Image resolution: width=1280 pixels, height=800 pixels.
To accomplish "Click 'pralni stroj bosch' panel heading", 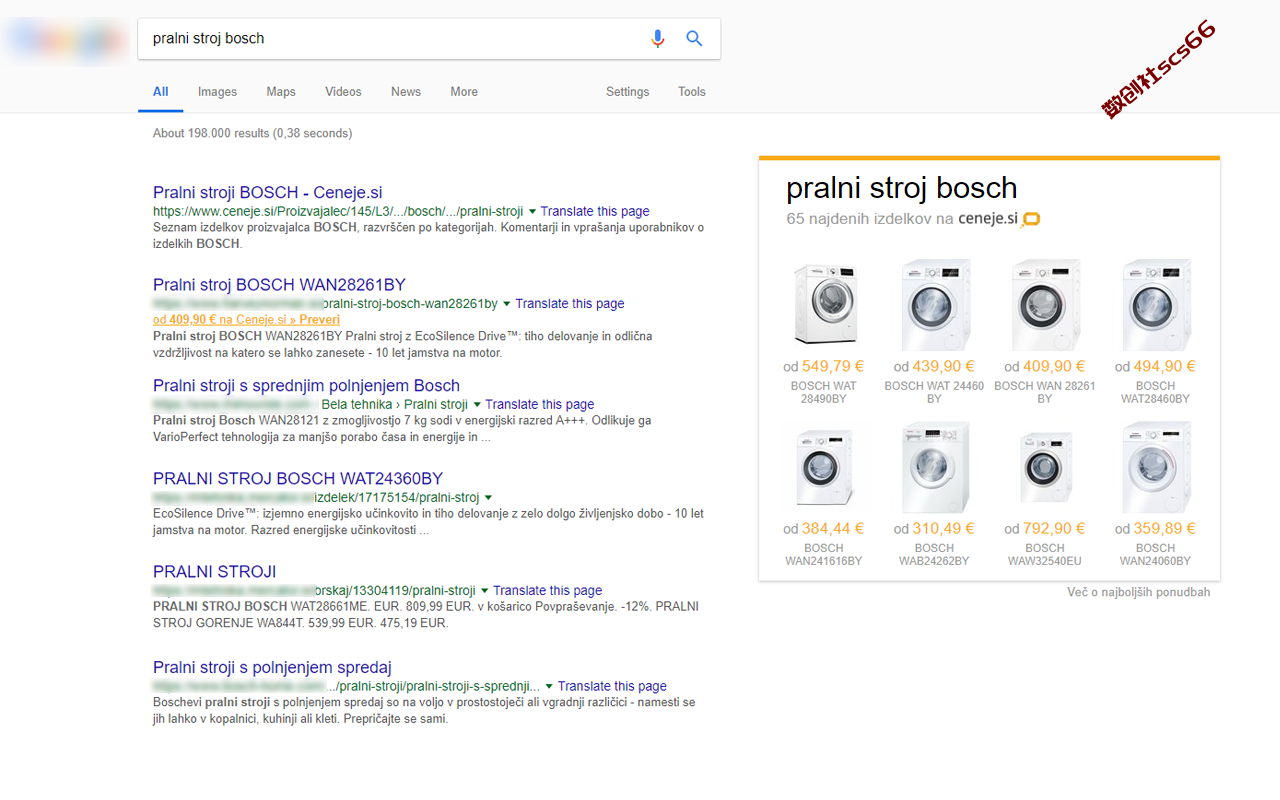I will (x=901, y=188).
